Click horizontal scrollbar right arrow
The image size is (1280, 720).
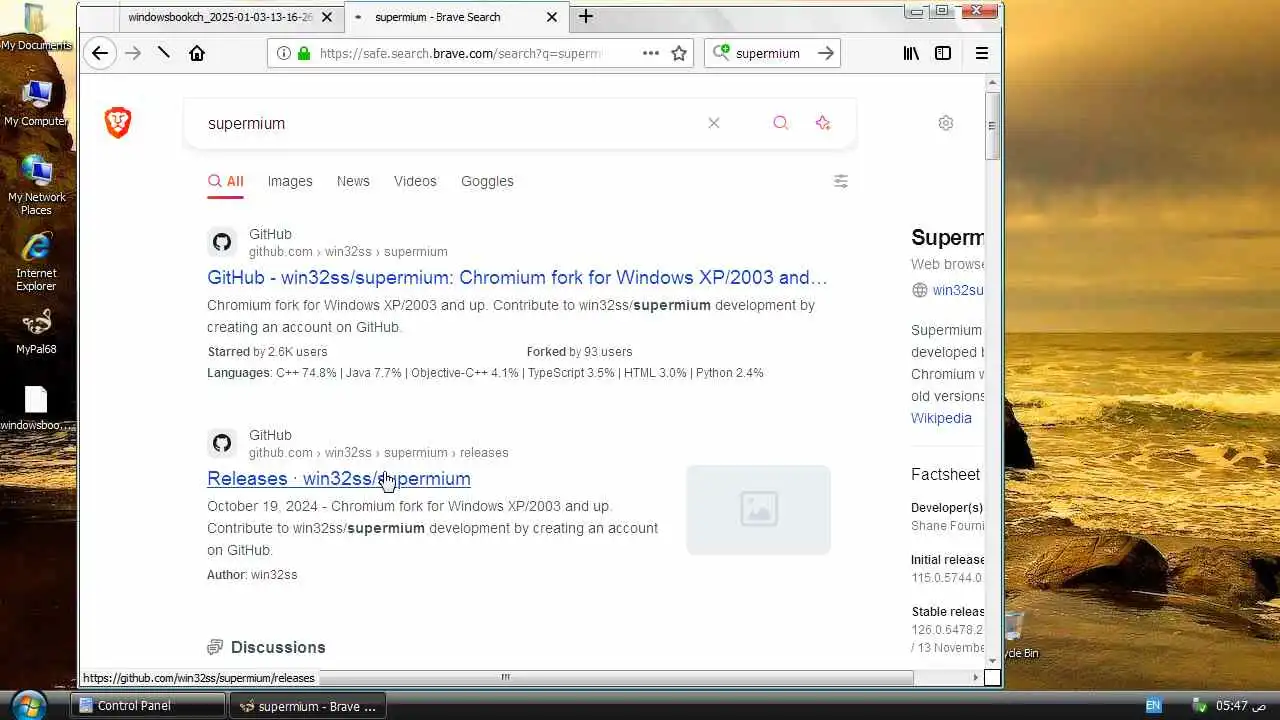(x=975, y=677)
